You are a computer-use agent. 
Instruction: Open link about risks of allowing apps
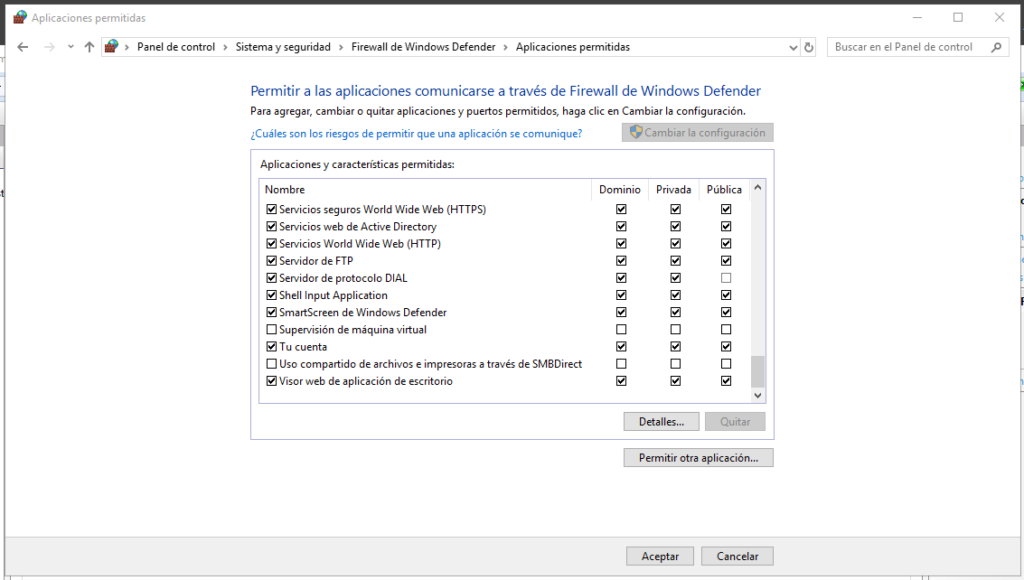click(416, 133)
